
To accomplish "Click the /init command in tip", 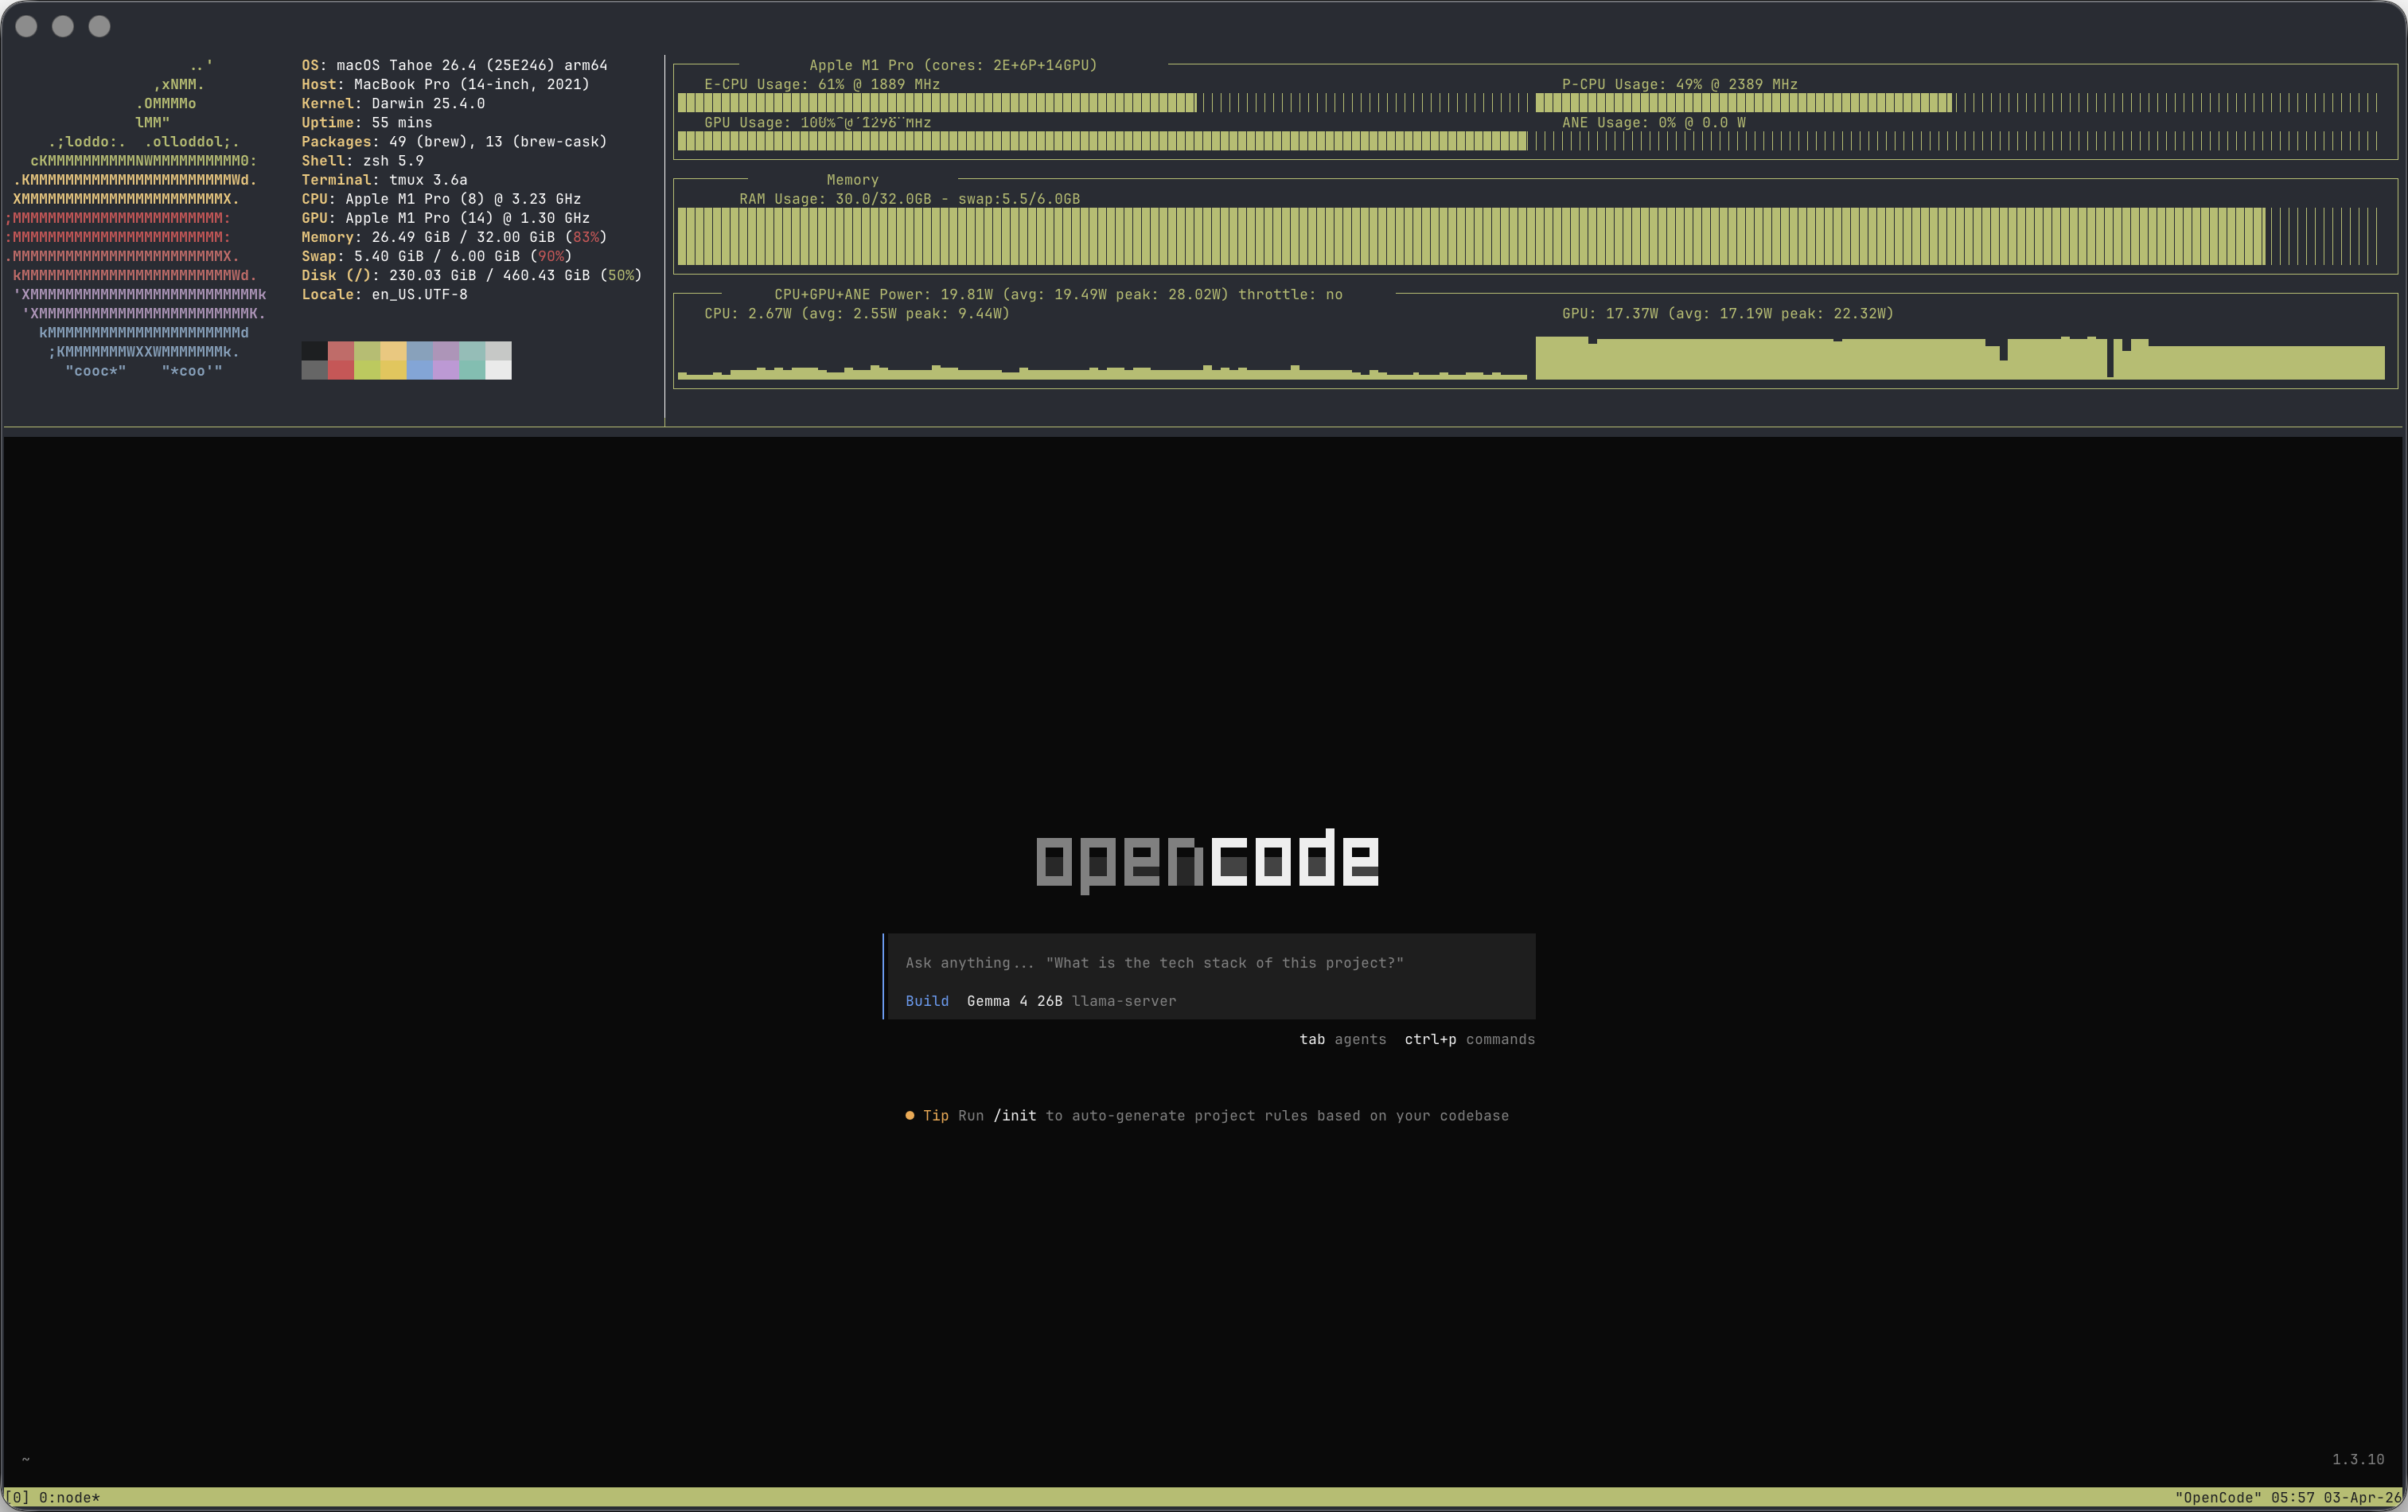I will [1015, 1115].
